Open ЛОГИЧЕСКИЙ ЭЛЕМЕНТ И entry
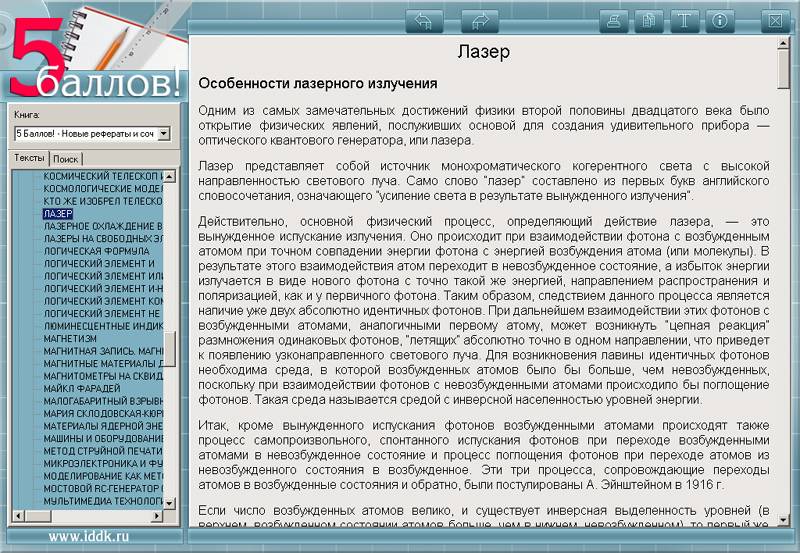Screen dimensions: 800x553 (99, 263)
